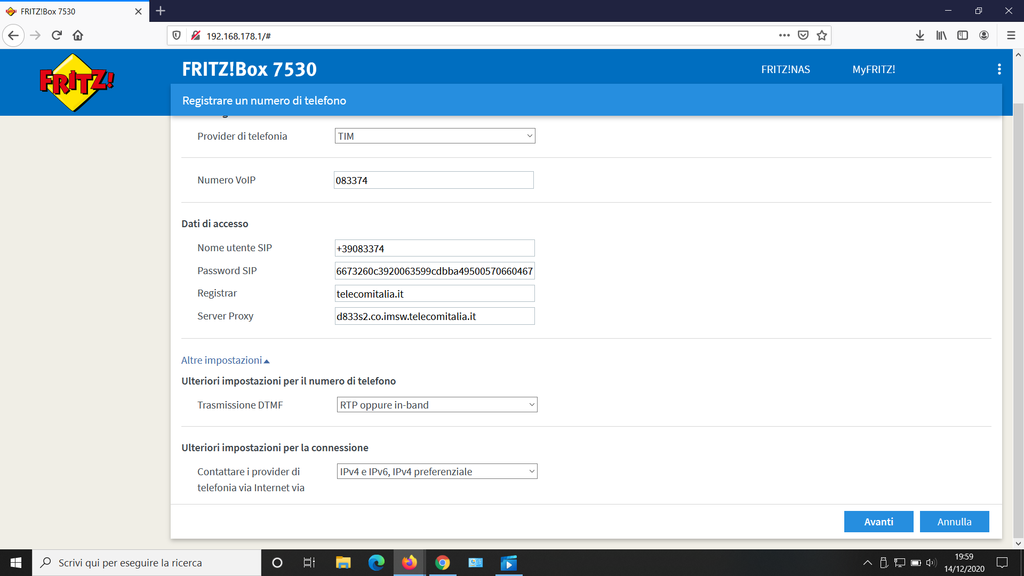Toggle Firefox sidebar view
The width and height of the screenshot is (1024, 576).
963,35
